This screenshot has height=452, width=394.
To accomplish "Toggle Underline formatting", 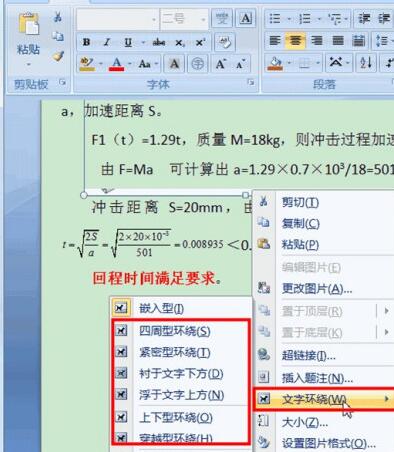I will point(128,42).
